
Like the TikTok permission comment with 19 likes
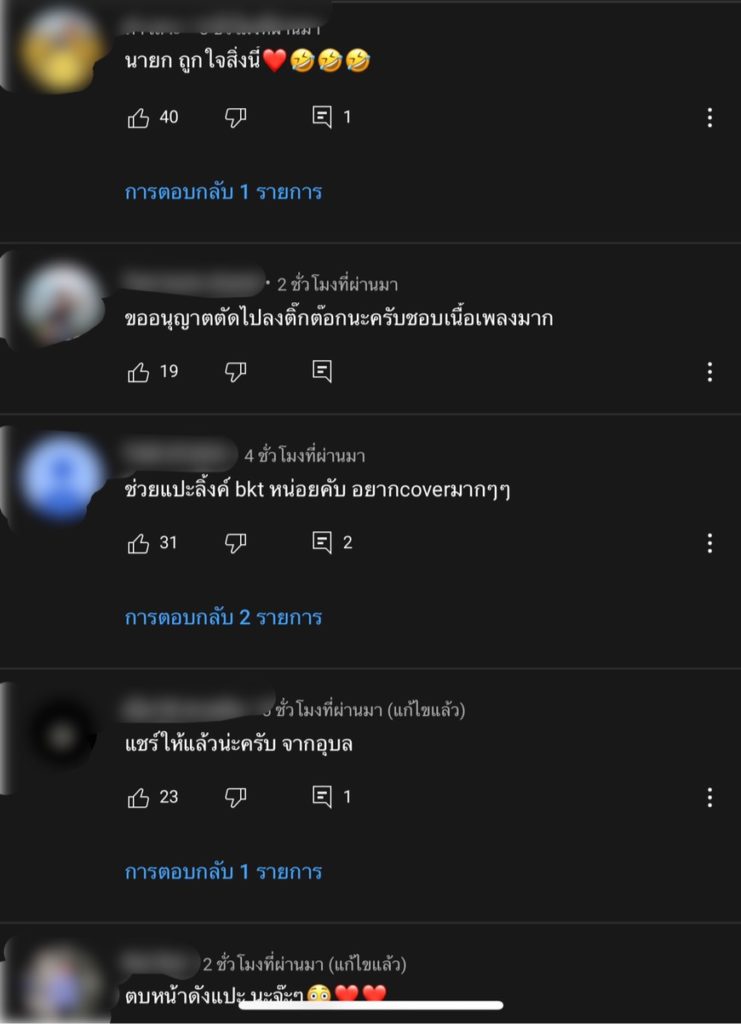coord(138,372)
